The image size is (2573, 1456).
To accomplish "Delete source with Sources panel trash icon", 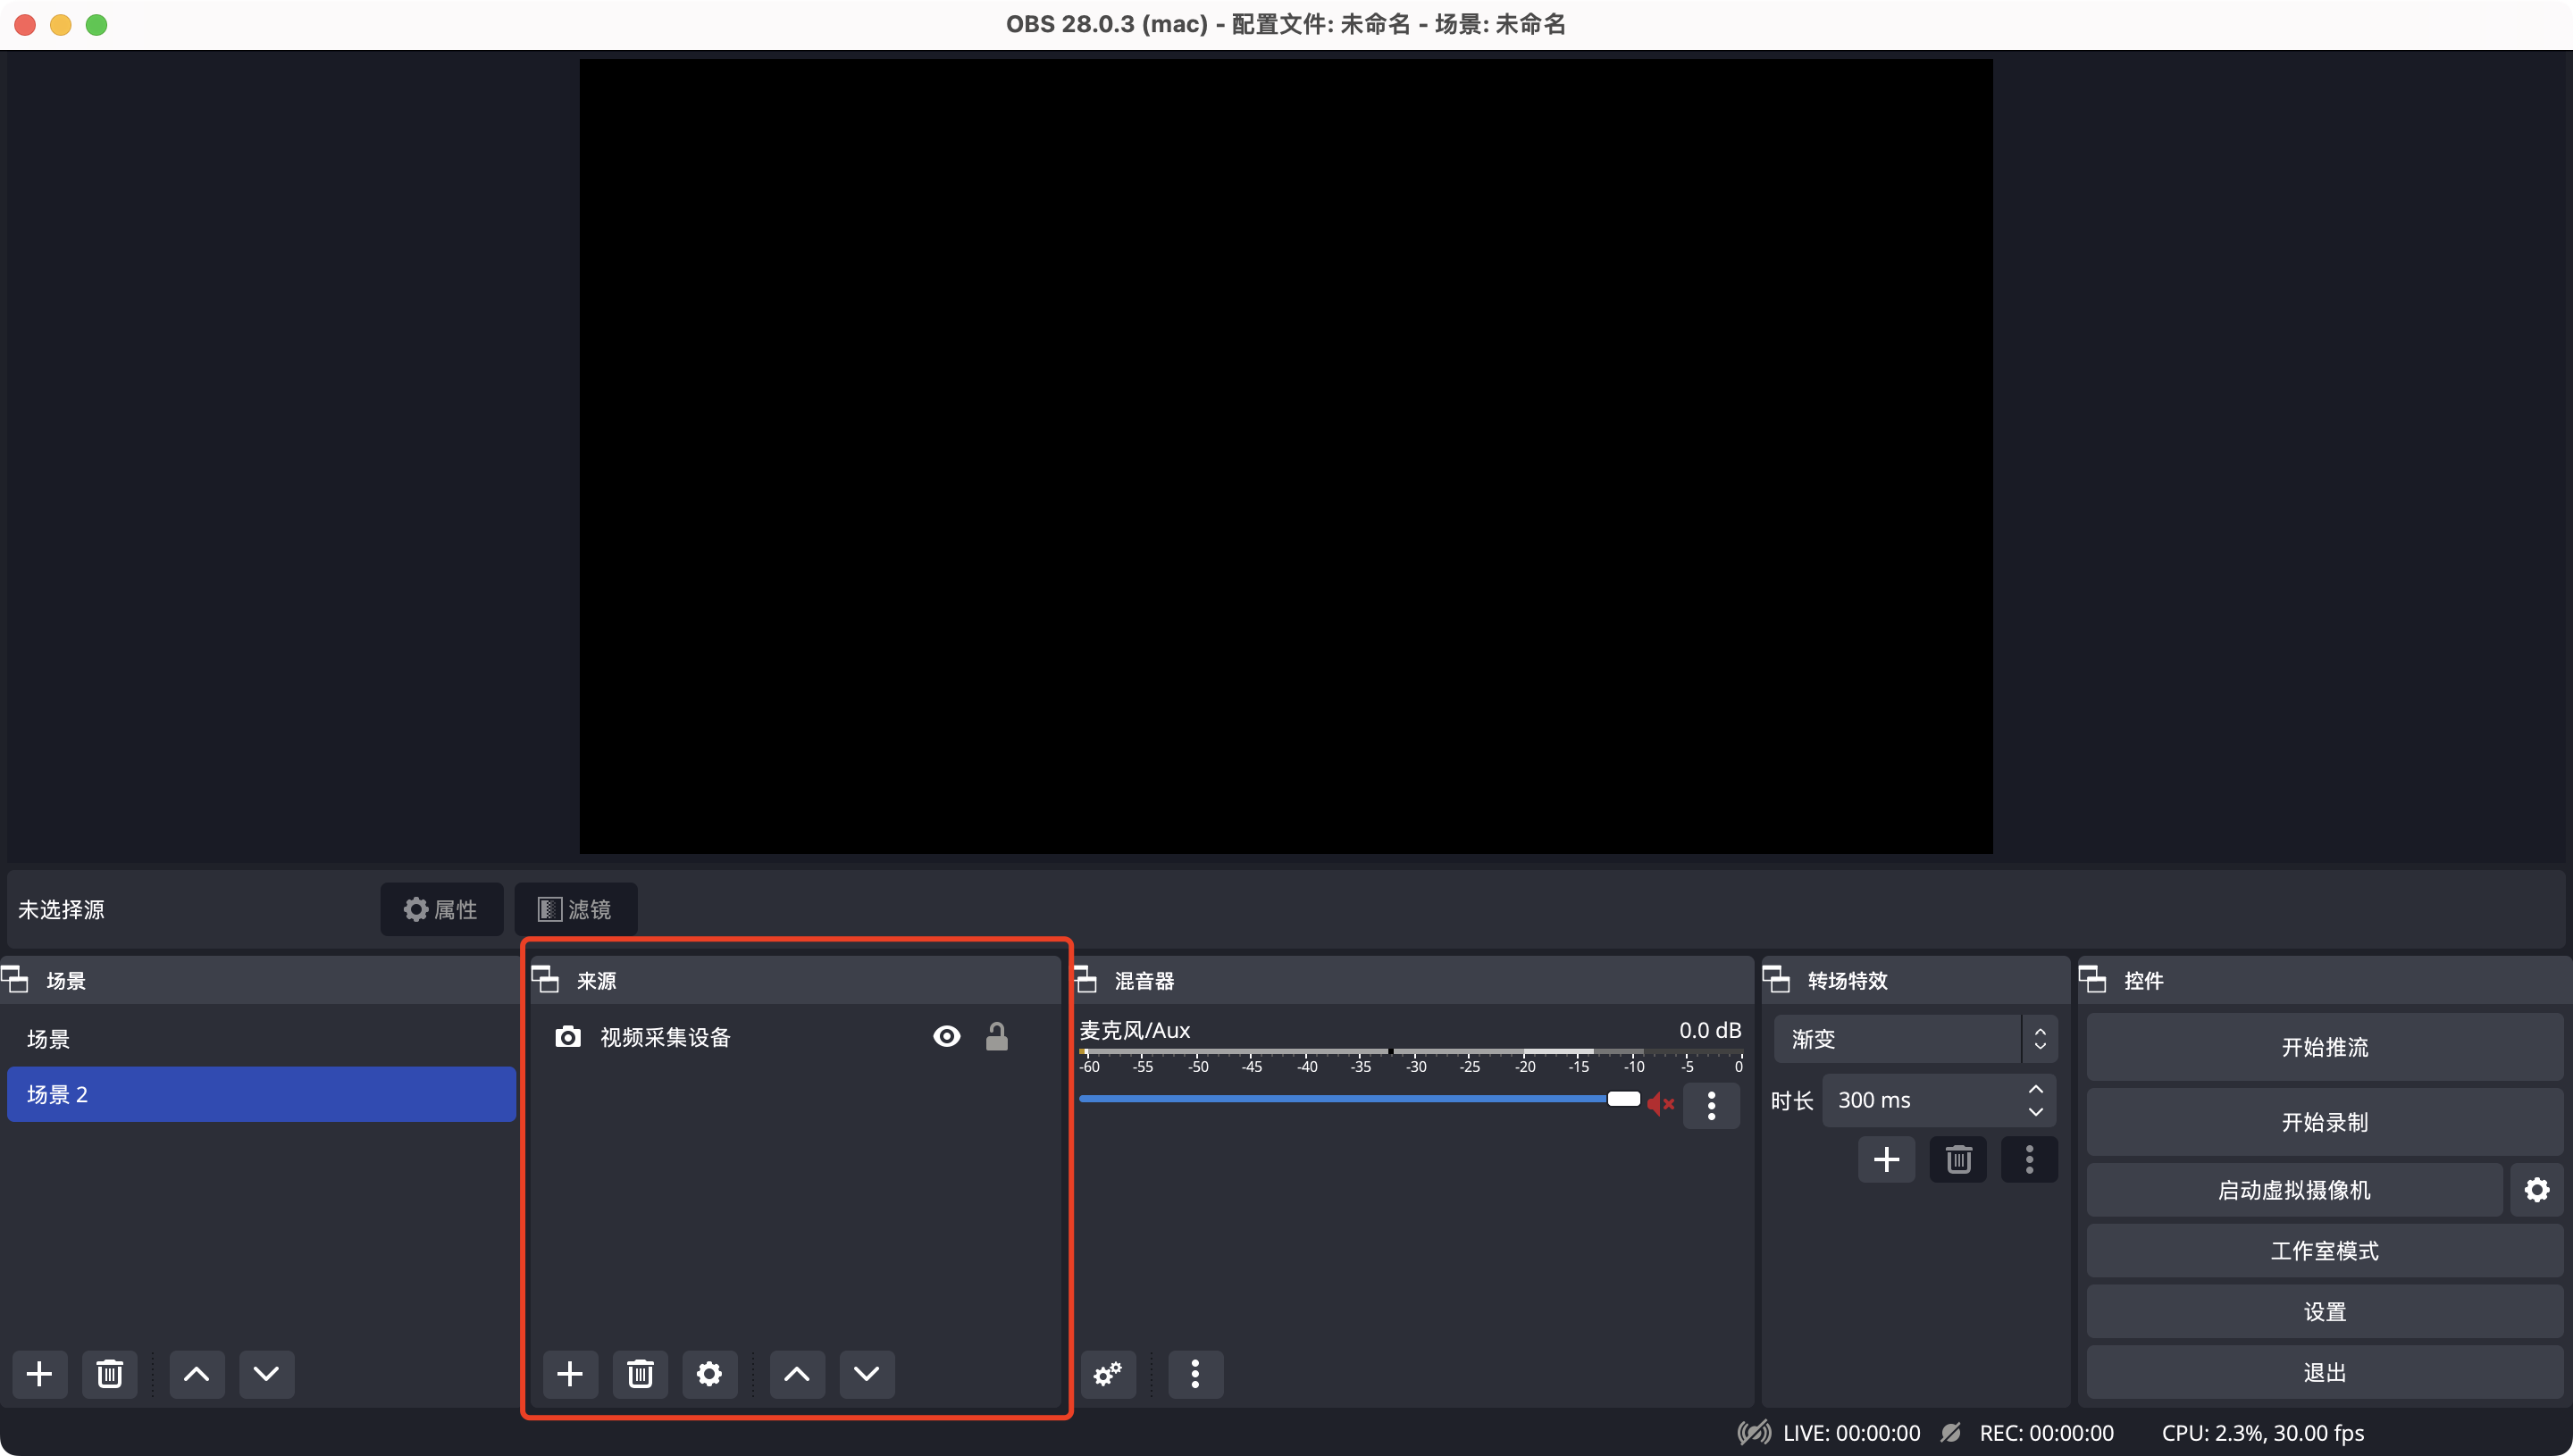I will click(640, 1373).
